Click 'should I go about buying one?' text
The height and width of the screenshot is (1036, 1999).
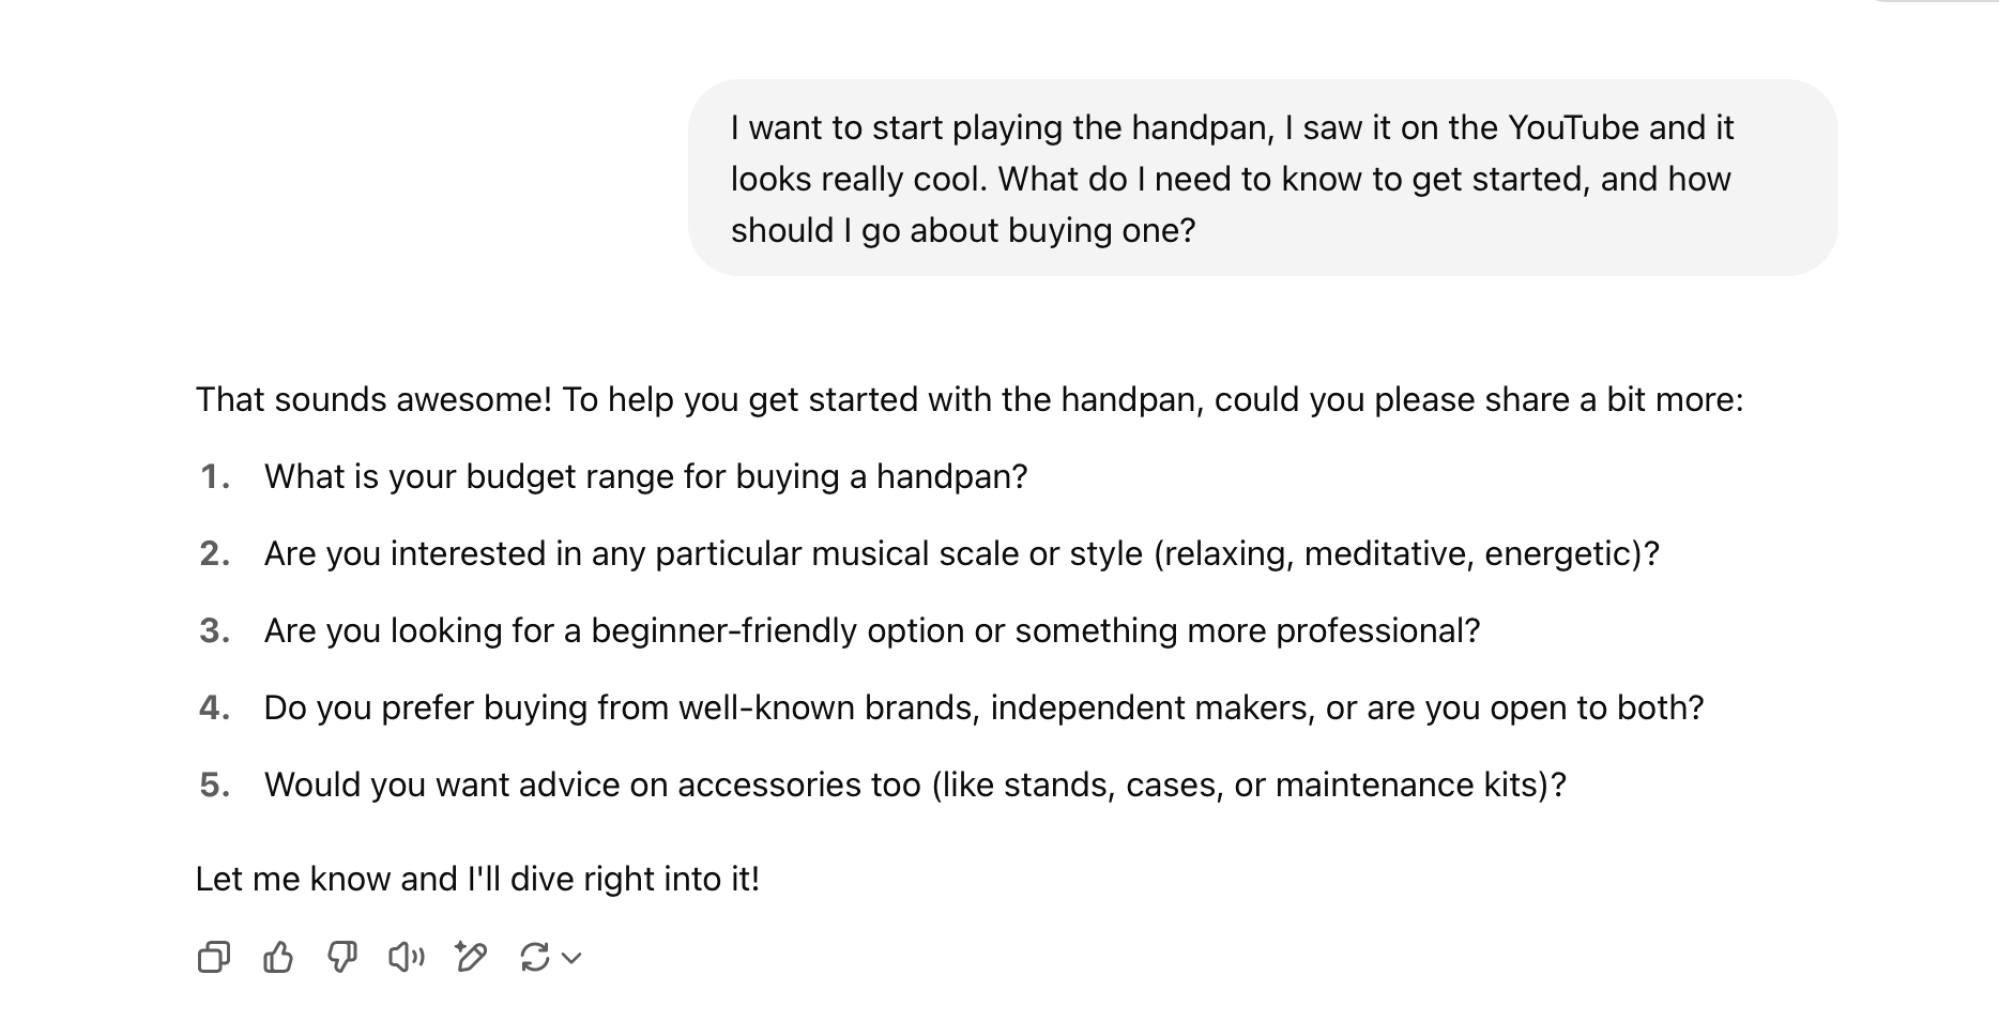click(963, 230)
